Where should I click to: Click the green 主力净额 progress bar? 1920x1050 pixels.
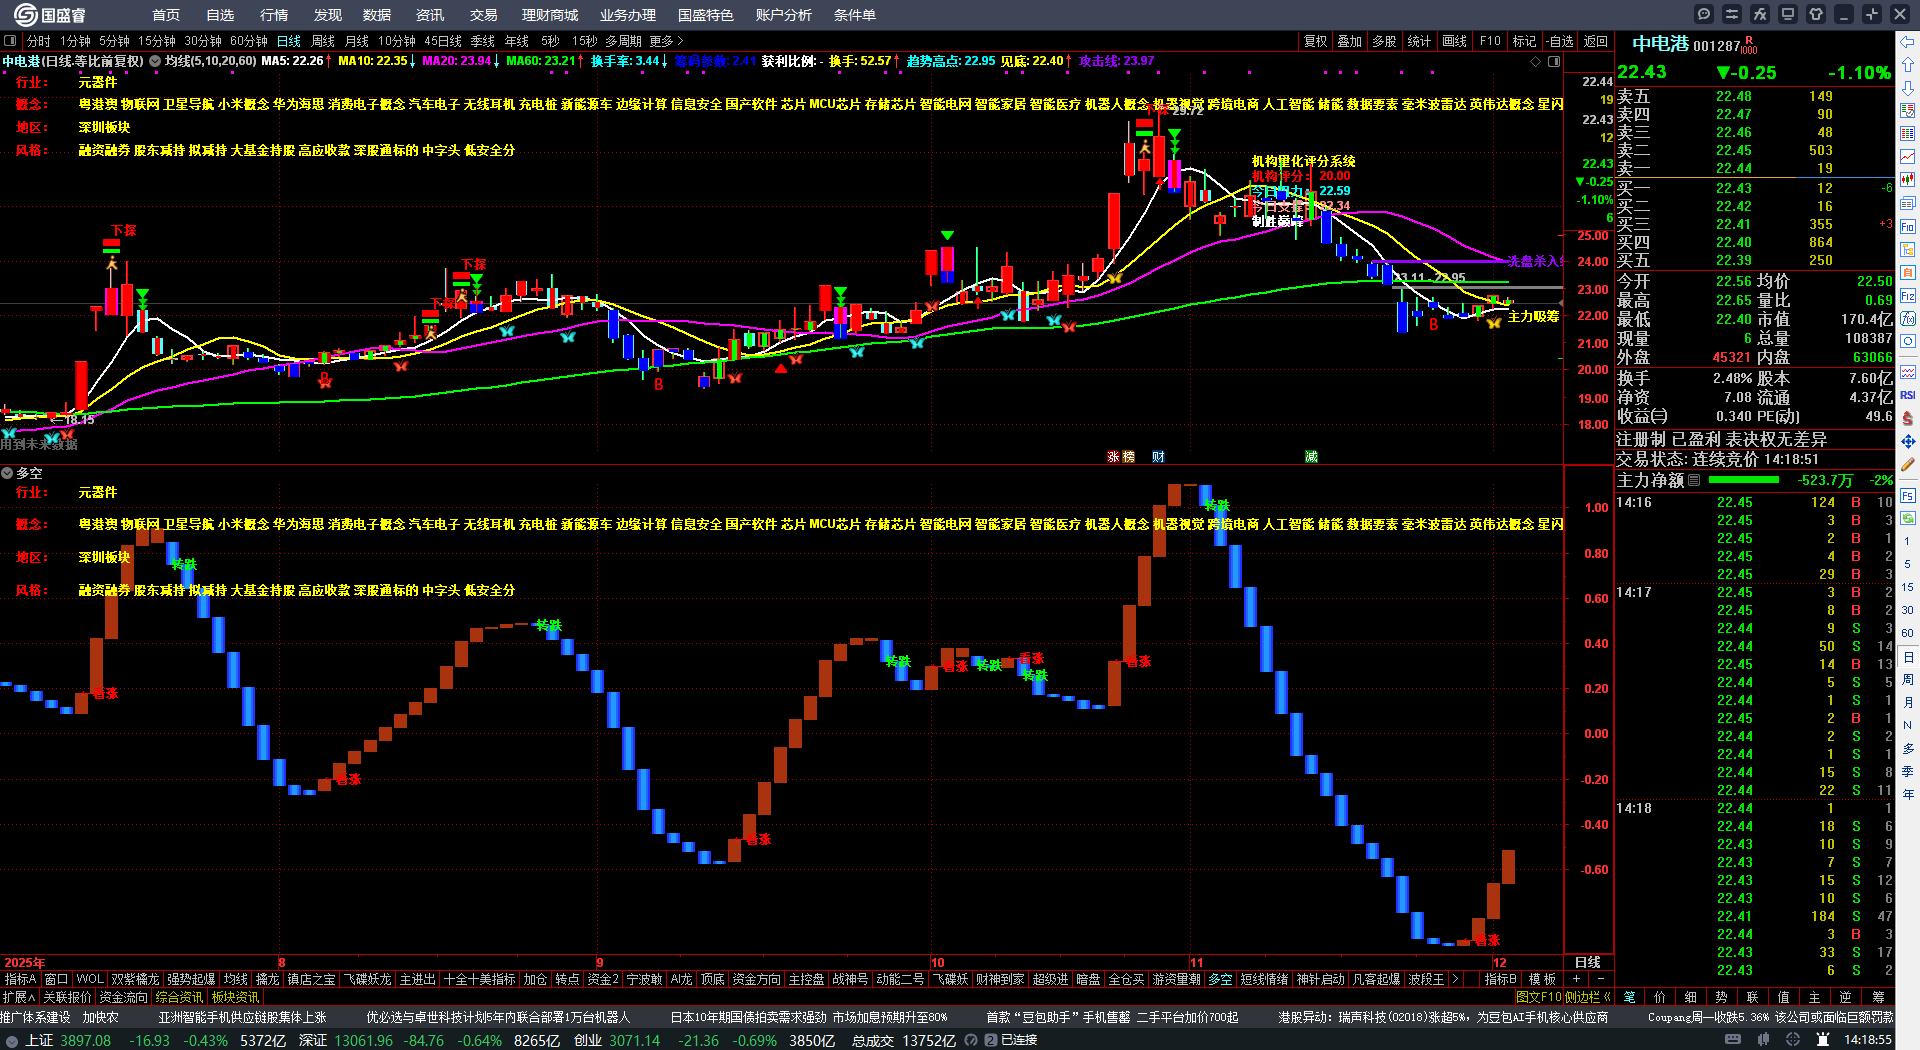tap(1745, 480)
